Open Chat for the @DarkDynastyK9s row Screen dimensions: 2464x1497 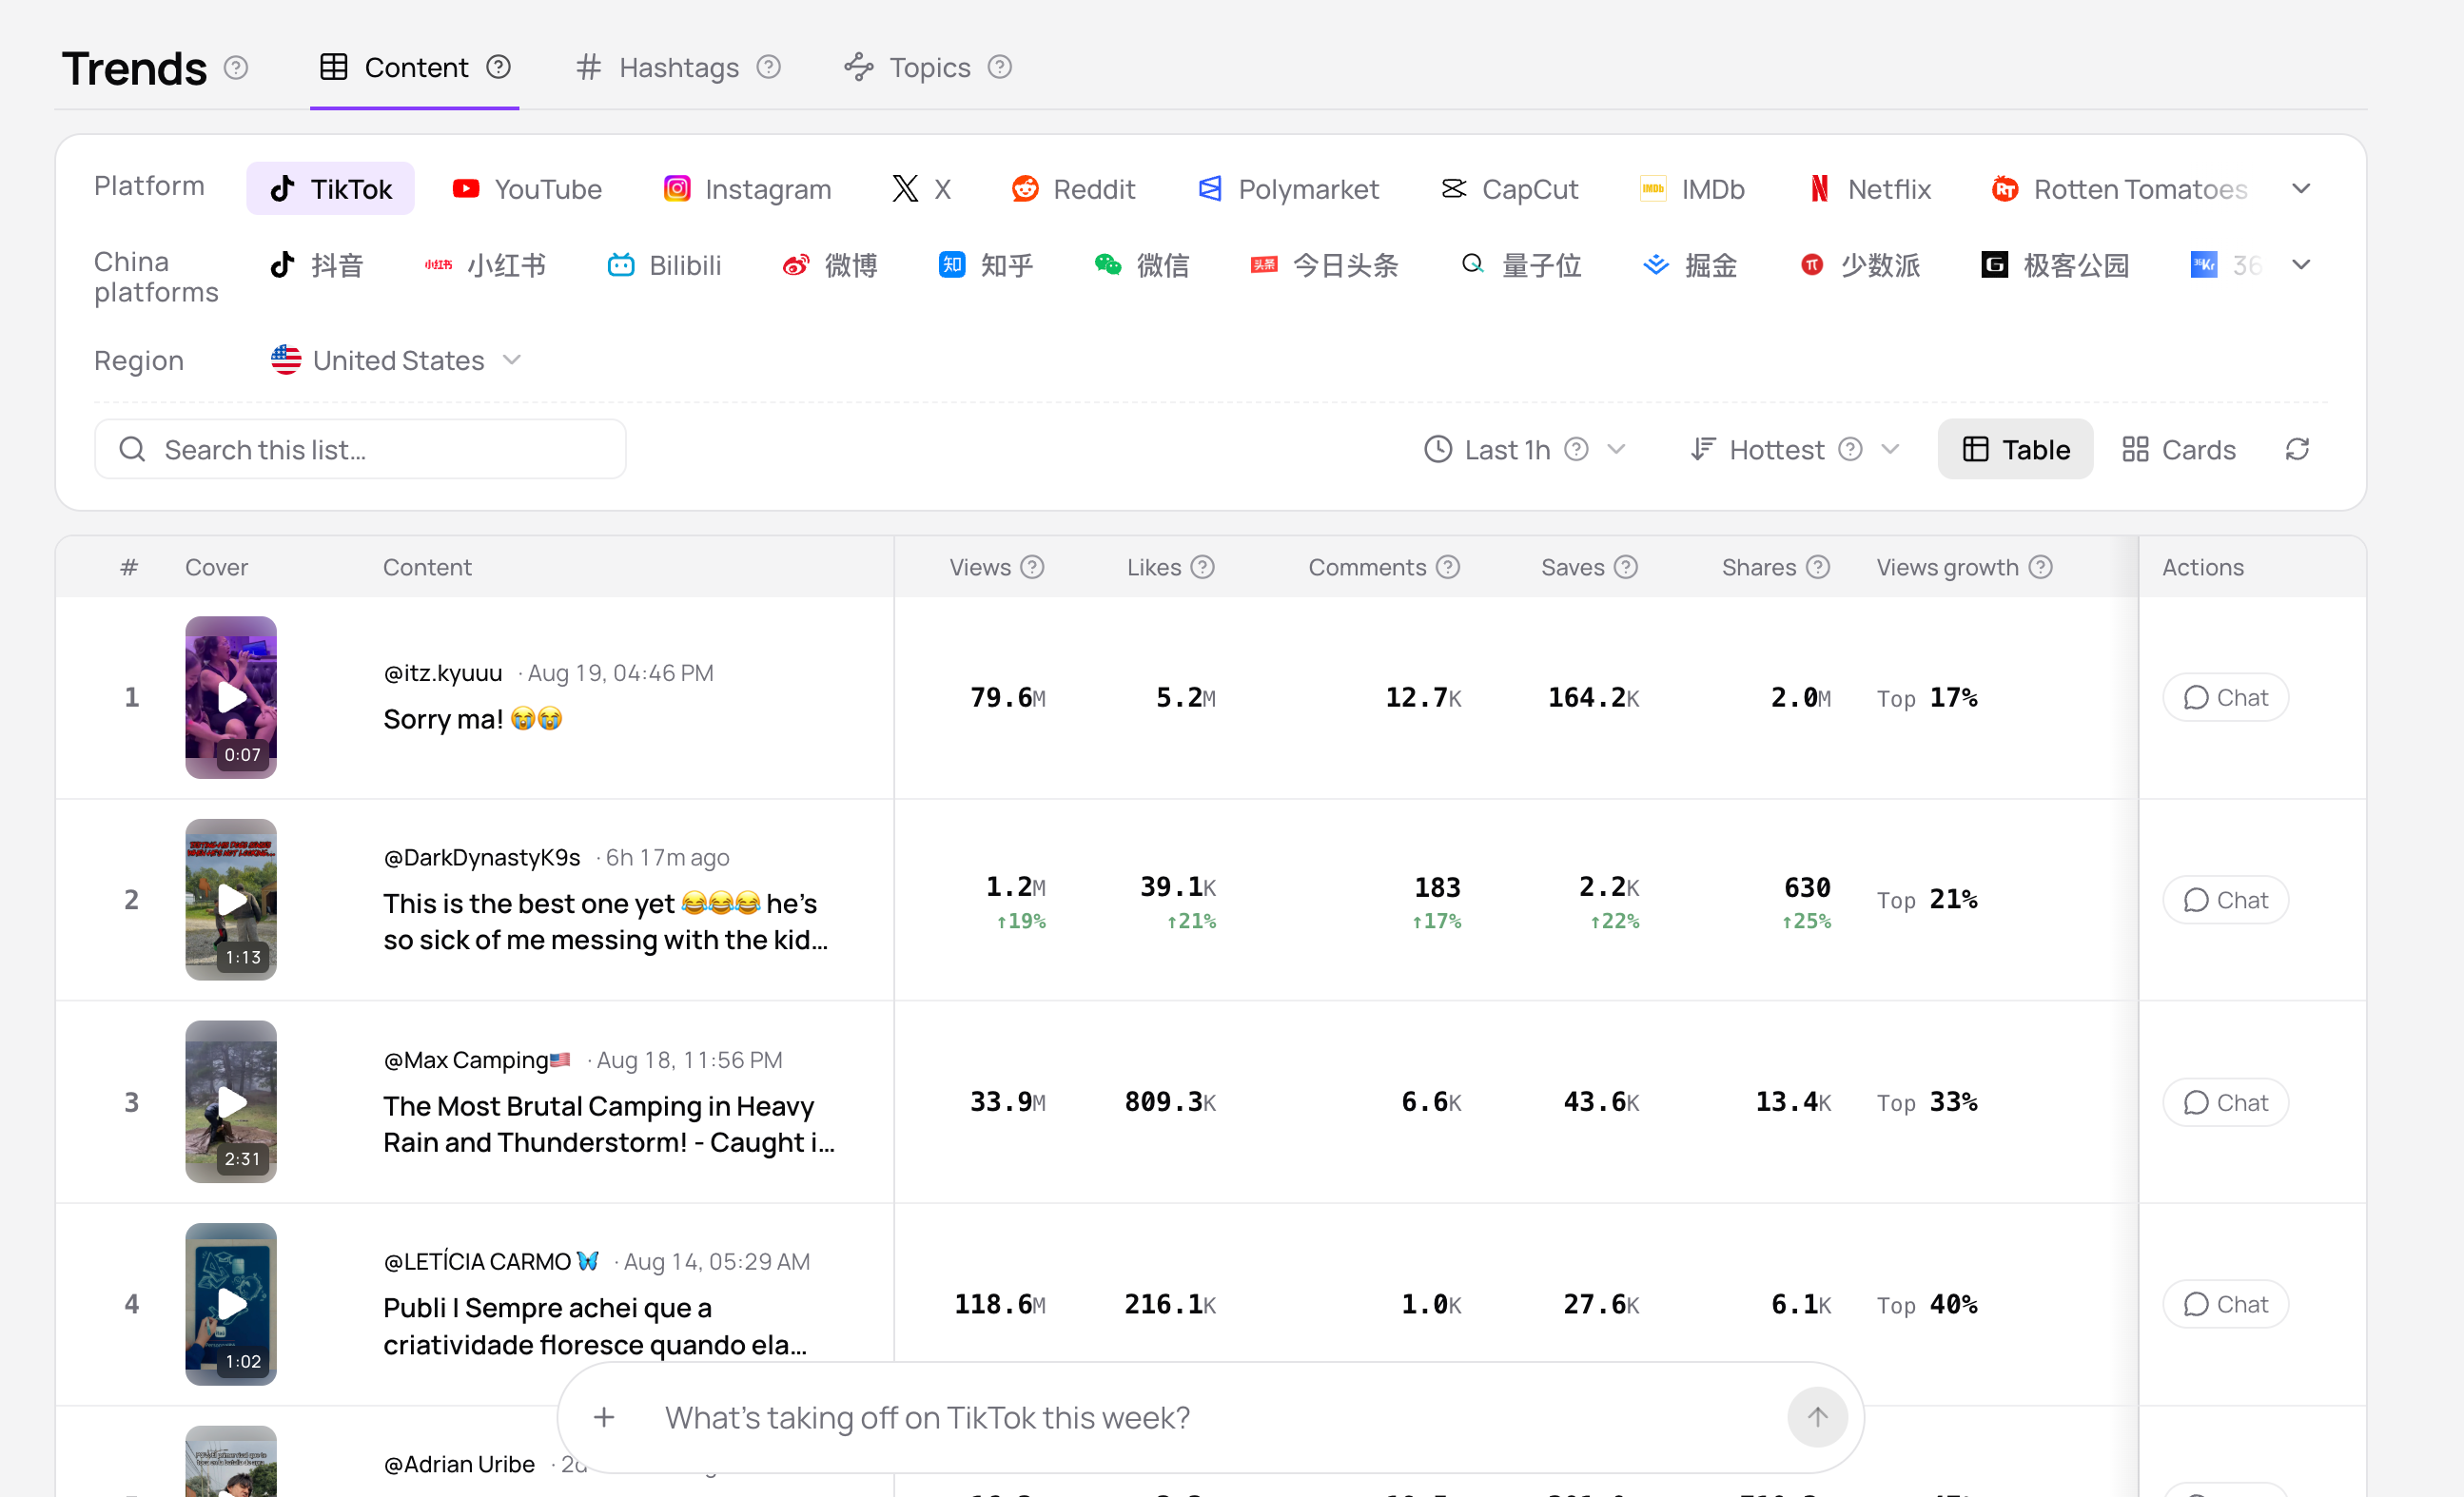point(2225,900)
